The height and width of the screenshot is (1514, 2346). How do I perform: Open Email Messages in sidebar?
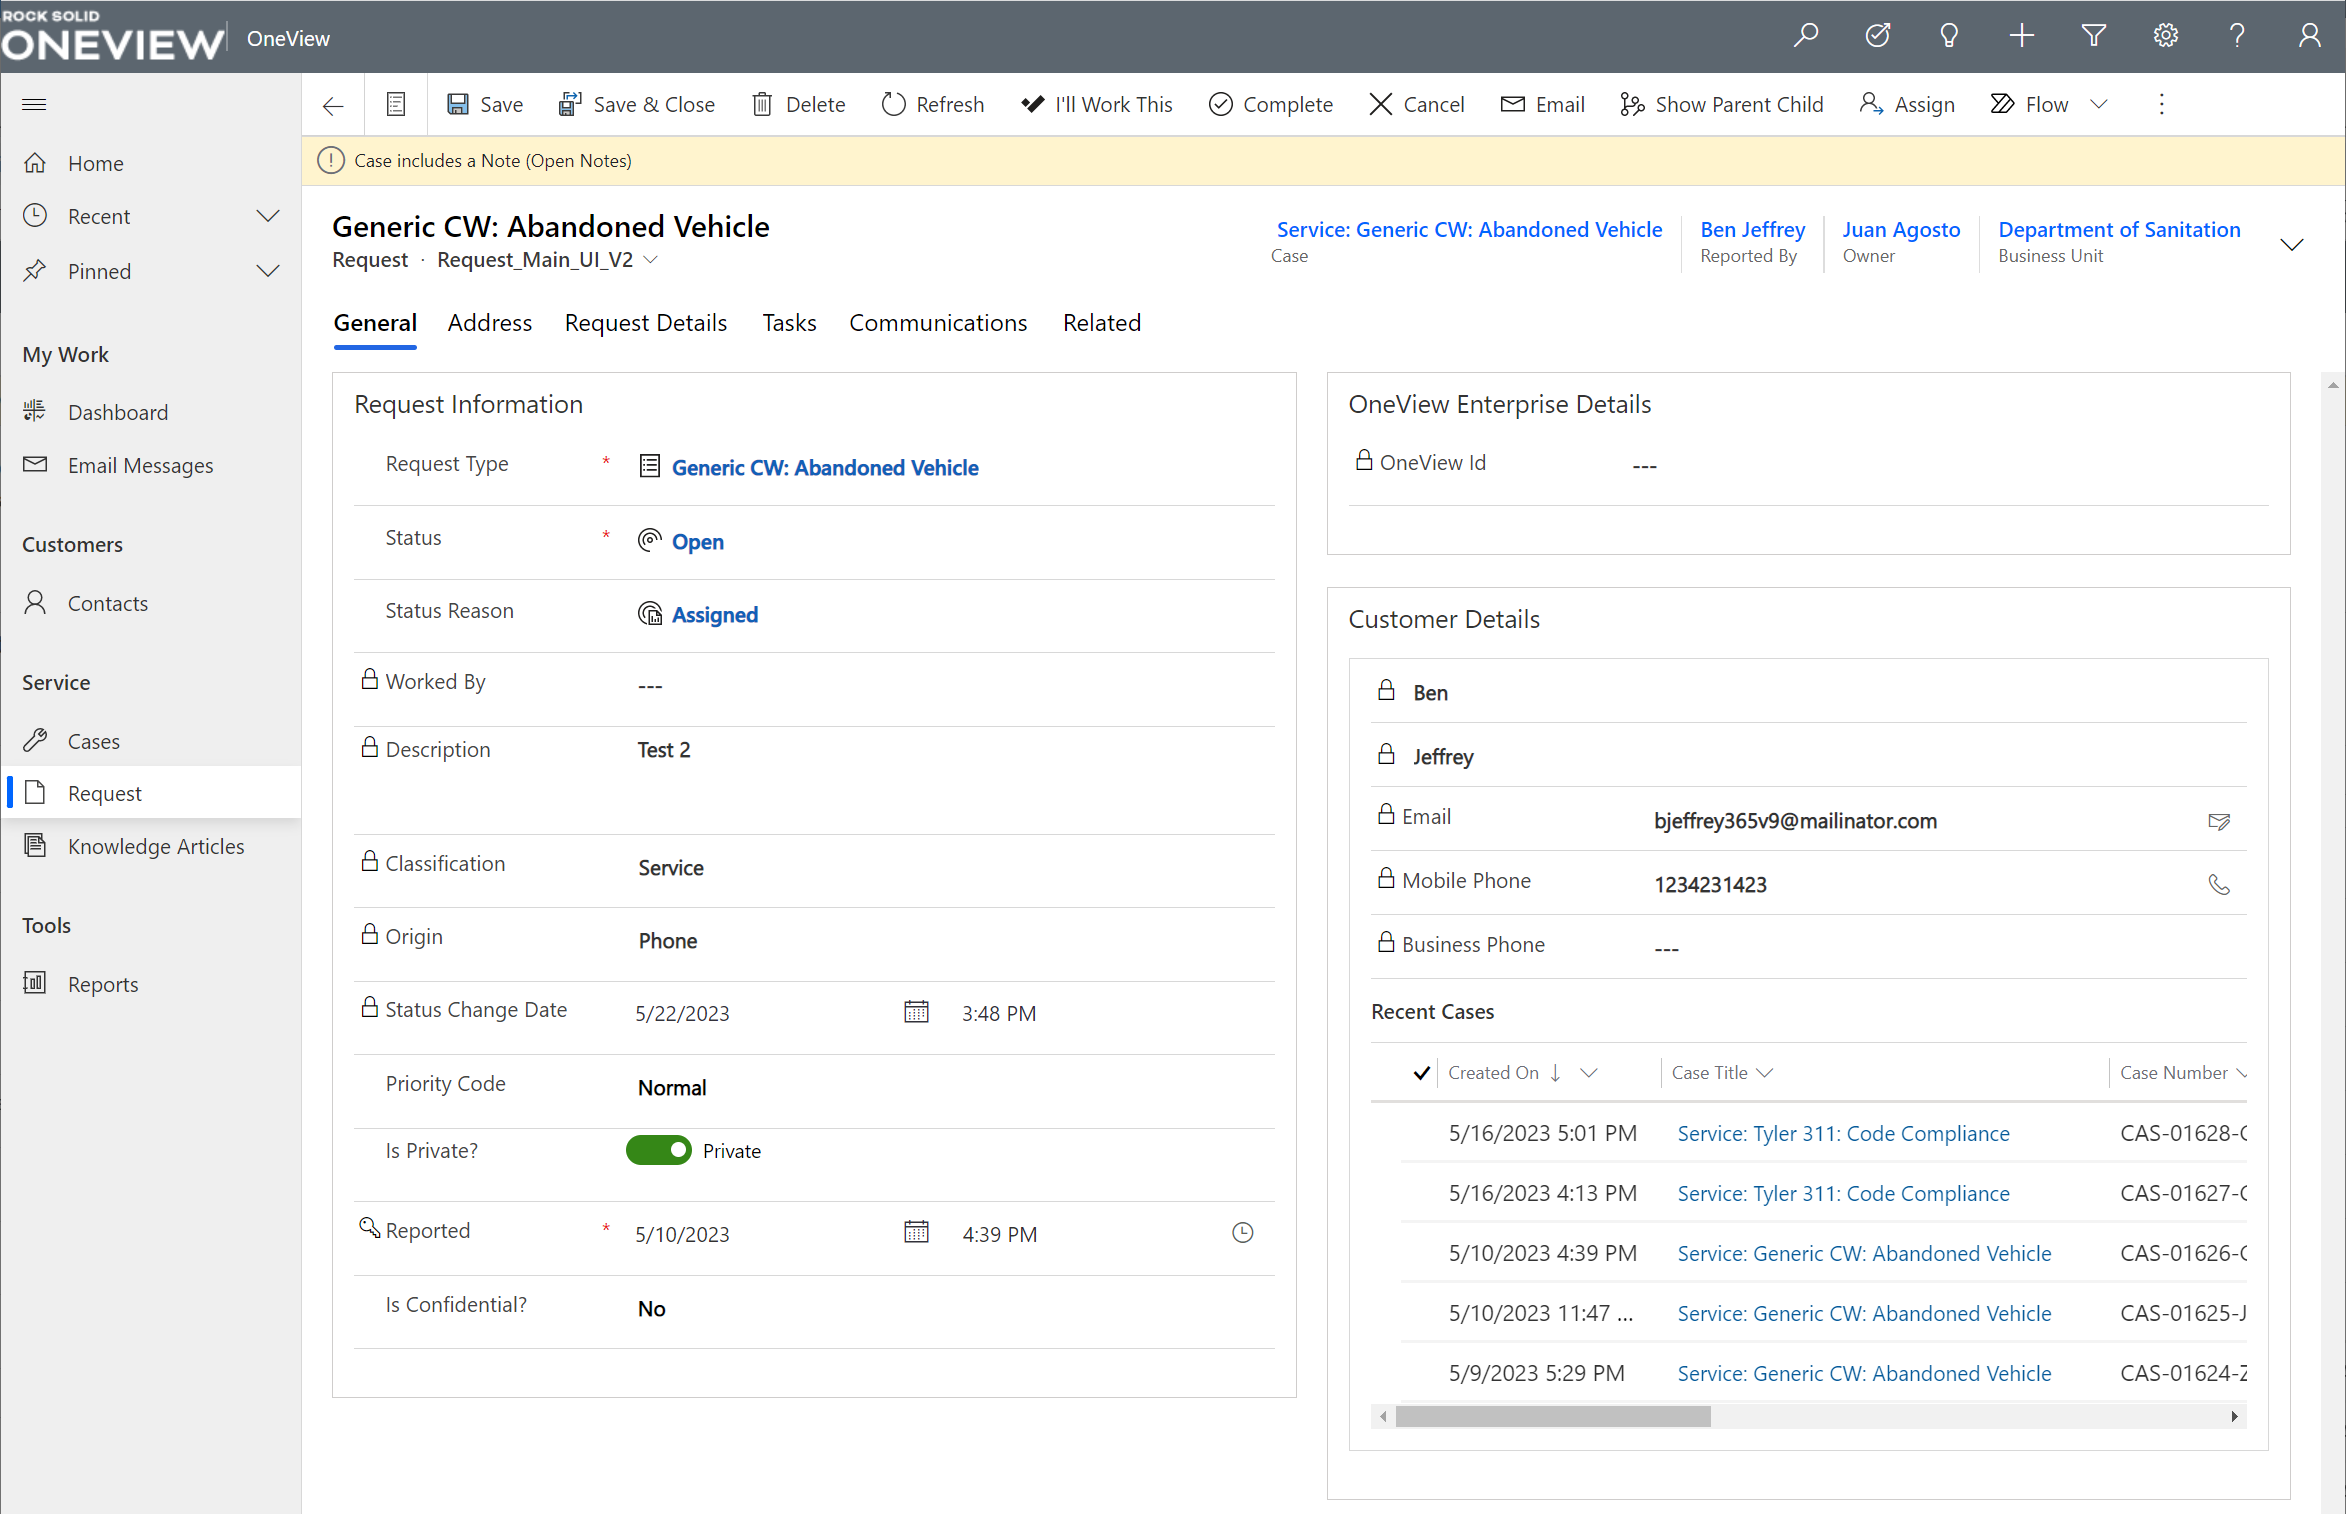[150, 465]
